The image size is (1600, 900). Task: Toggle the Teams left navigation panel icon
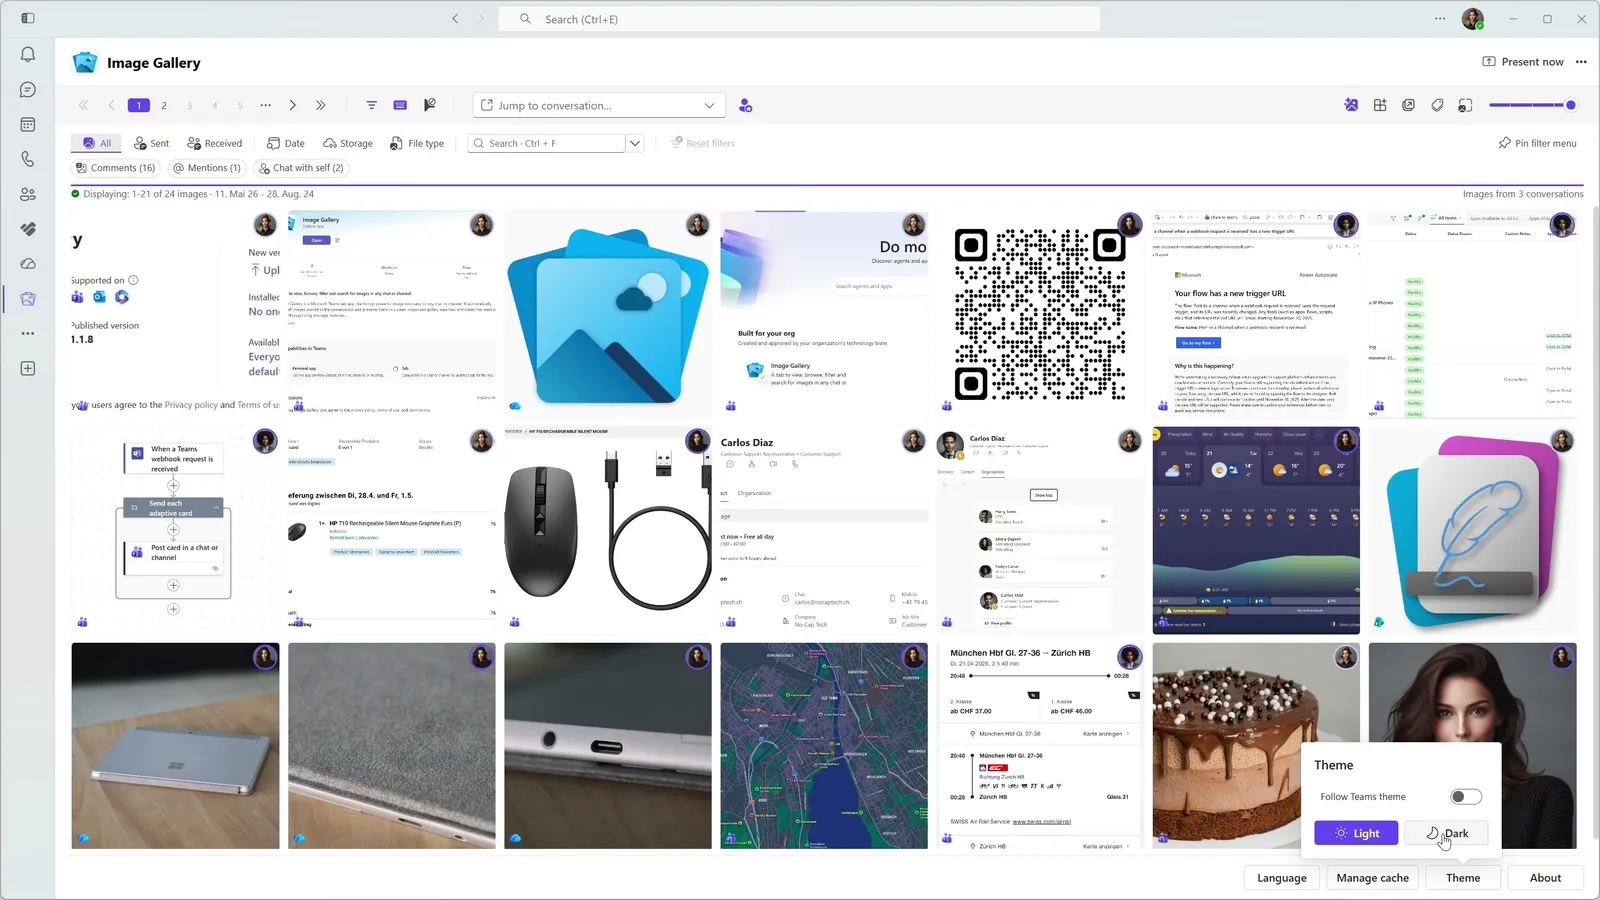point(28,18)
